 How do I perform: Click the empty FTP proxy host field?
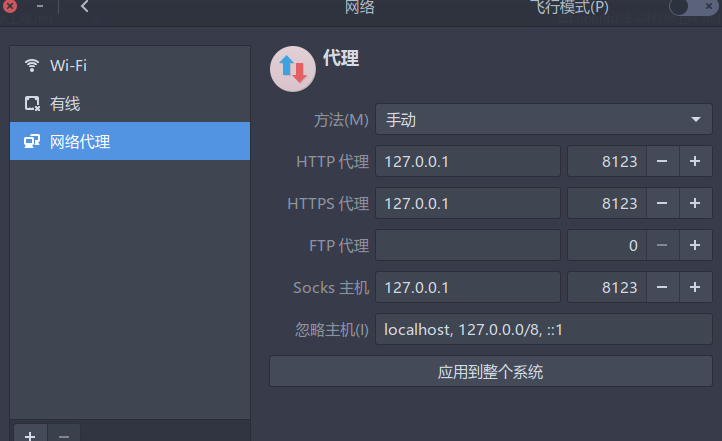[468, 245]
